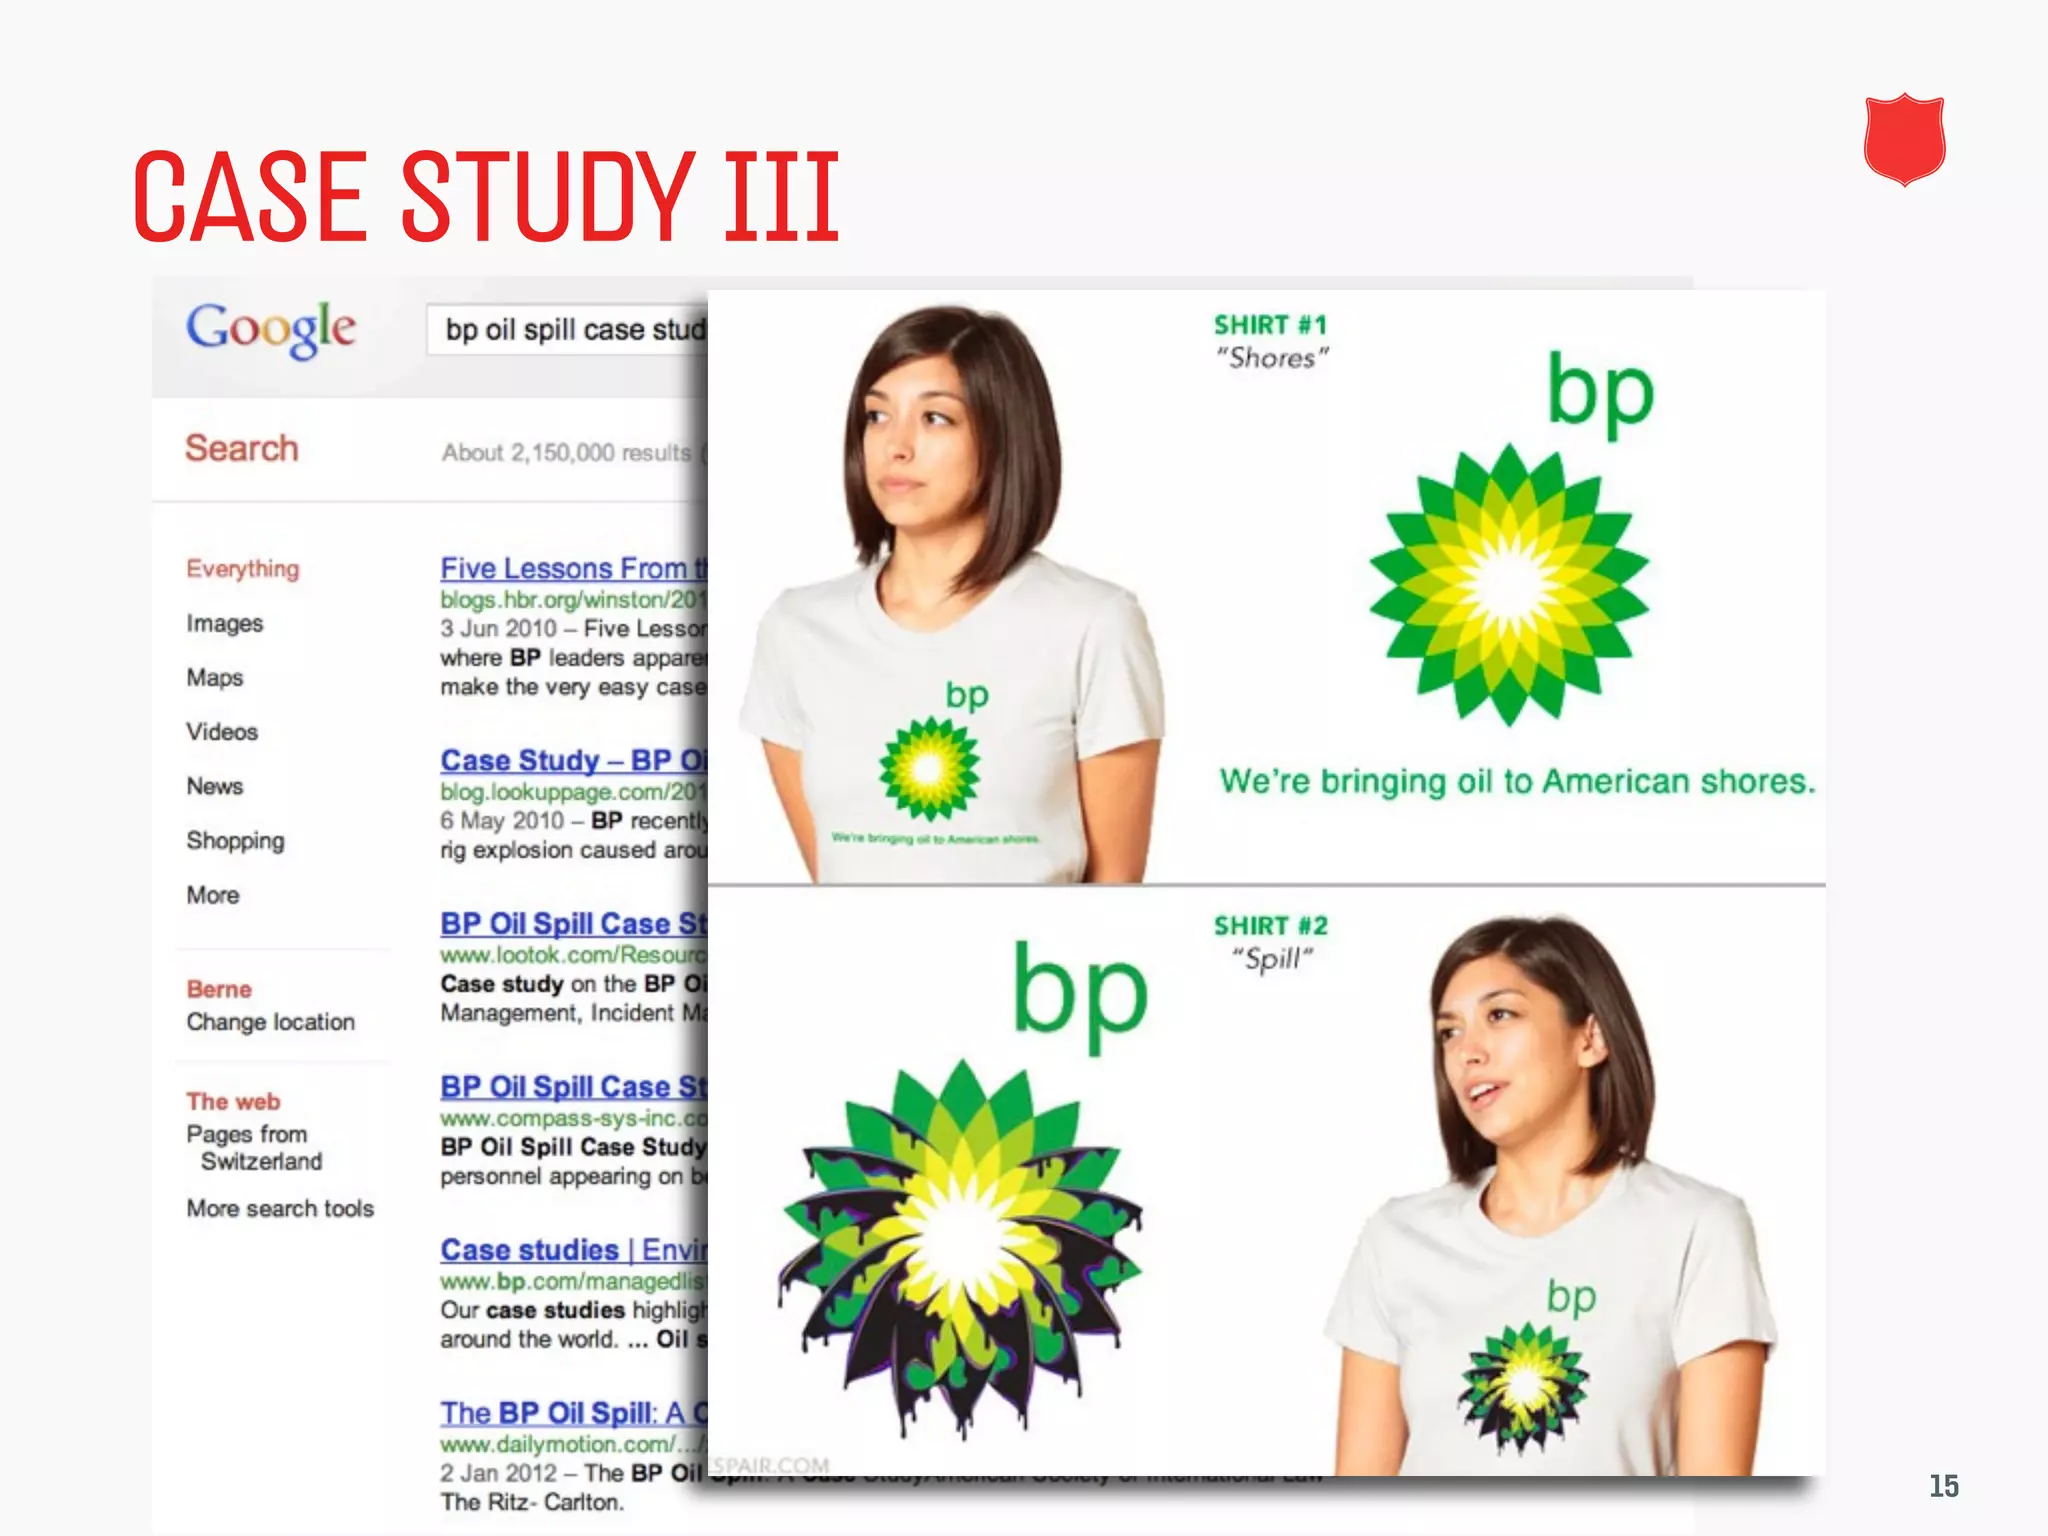This screenshot has height=1536, width=2048.
Task: Select 'Pages from Switzerland' filter
Action: 254,1147
